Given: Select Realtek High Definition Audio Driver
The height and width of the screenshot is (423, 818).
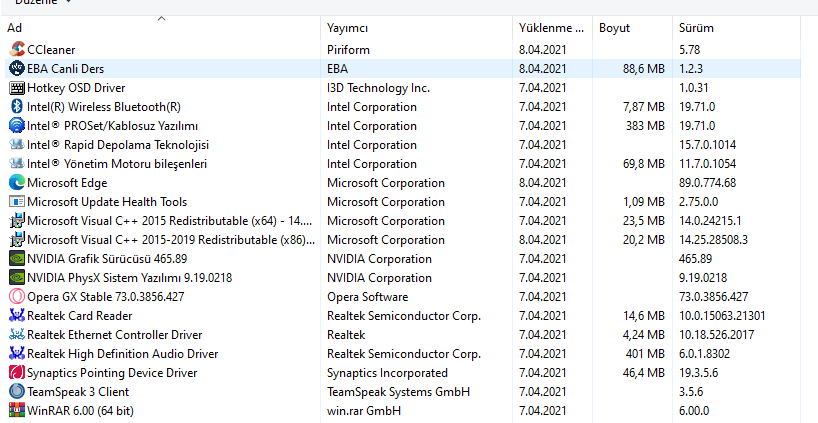Looking at the screenshot, I should [x=122, y=354].
